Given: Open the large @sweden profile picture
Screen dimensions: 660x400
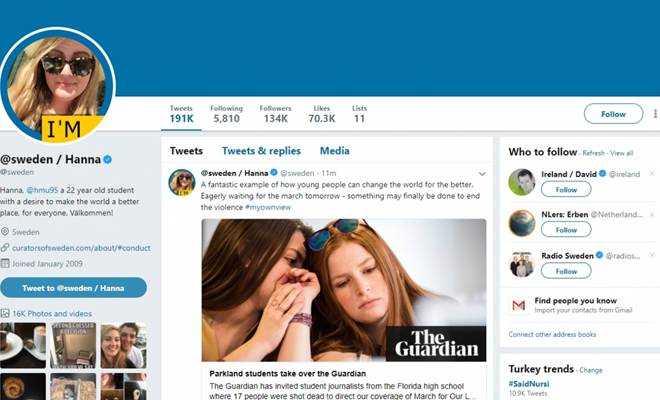Looking at the screenshot, I should [x=57, y=85].
